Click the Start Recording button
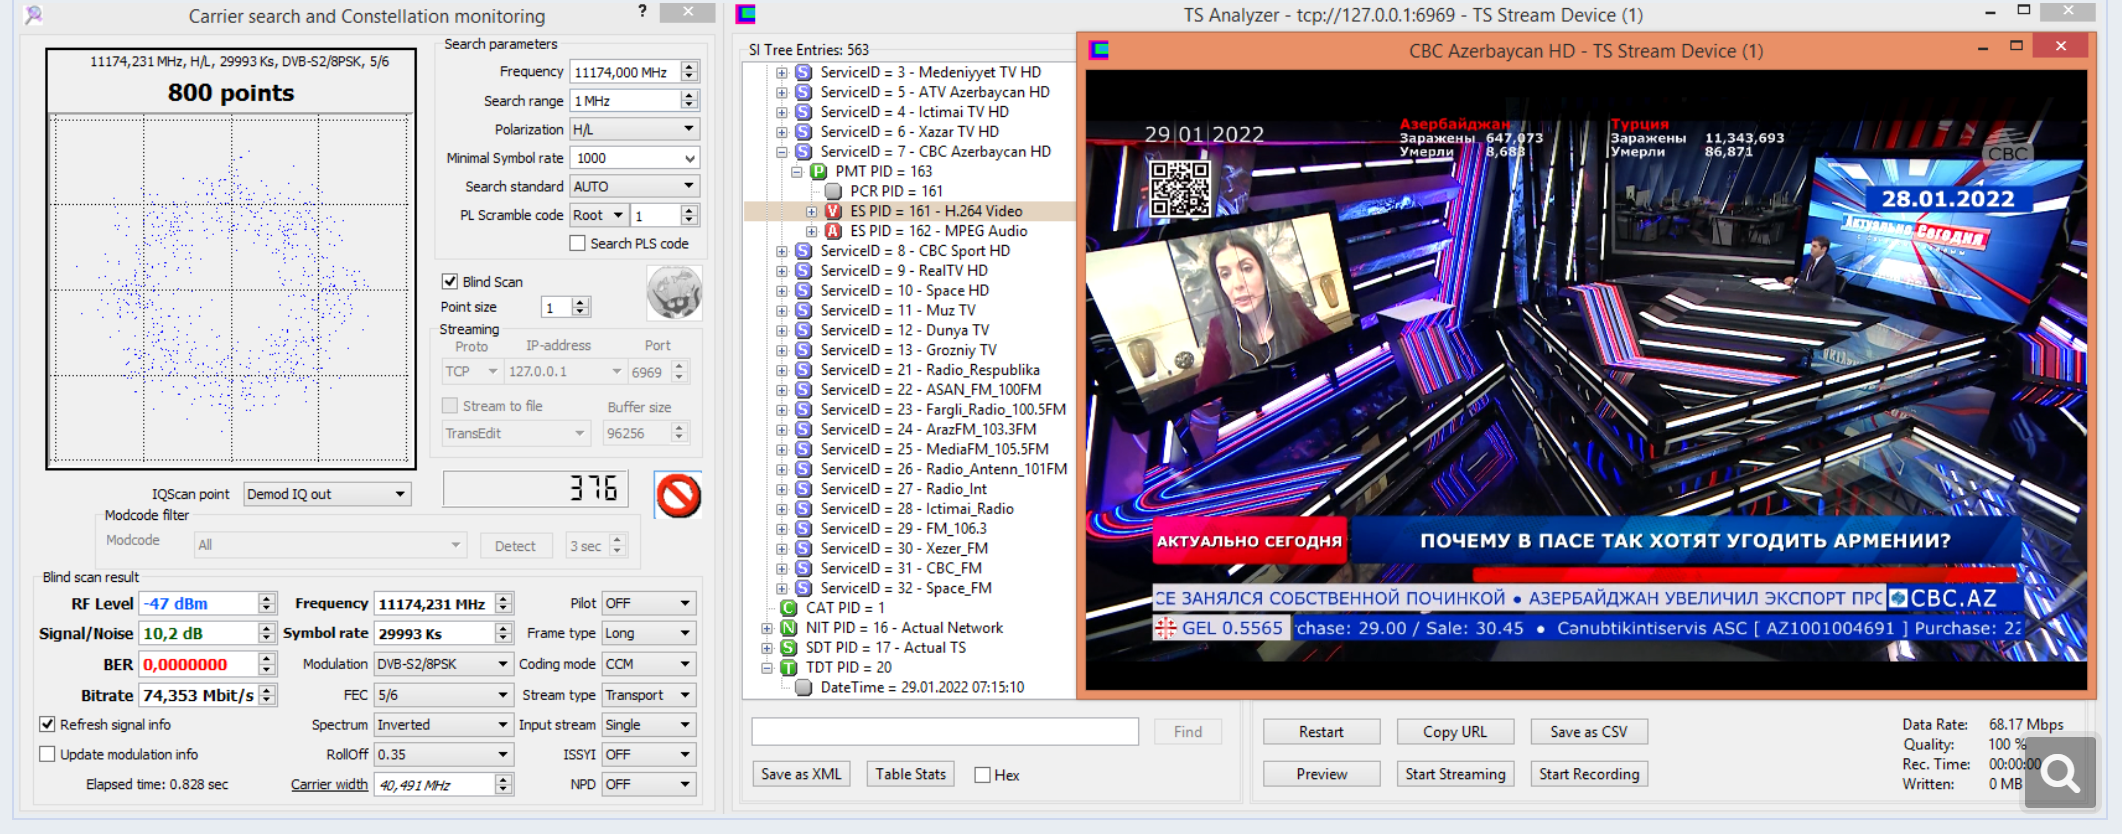Viewport: 2122px width, 834px height. pos(1588,774)
